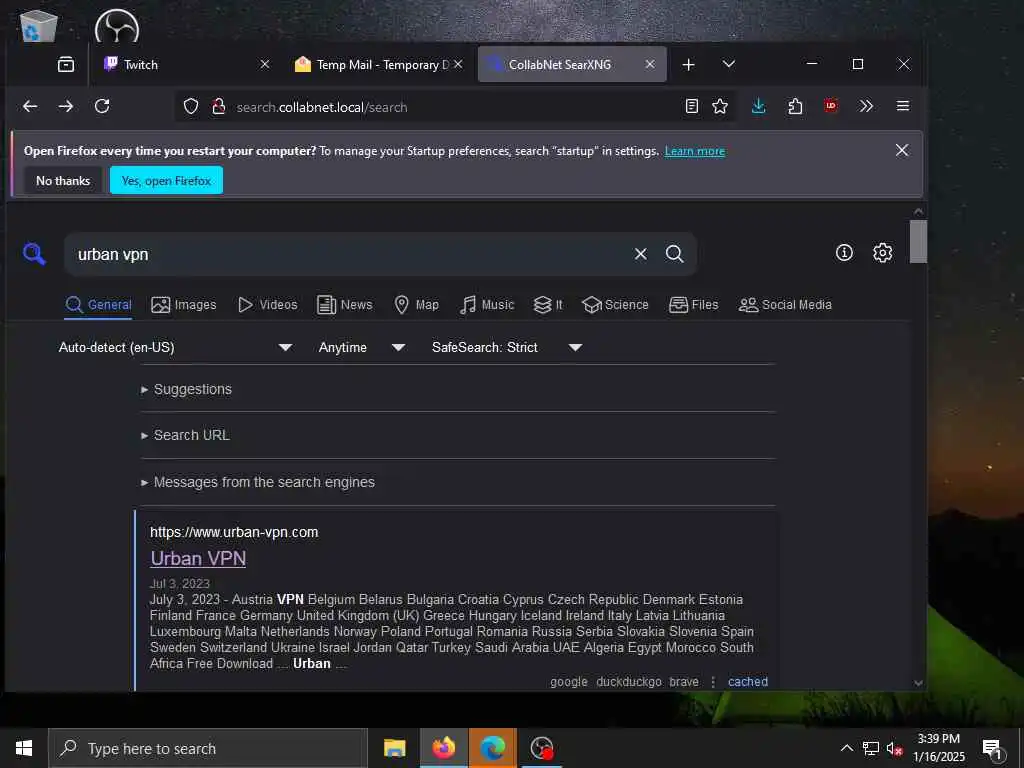The image size is (1024, 768).
Task: Select the Social Media search category
Action: click(x=785, y=305)
